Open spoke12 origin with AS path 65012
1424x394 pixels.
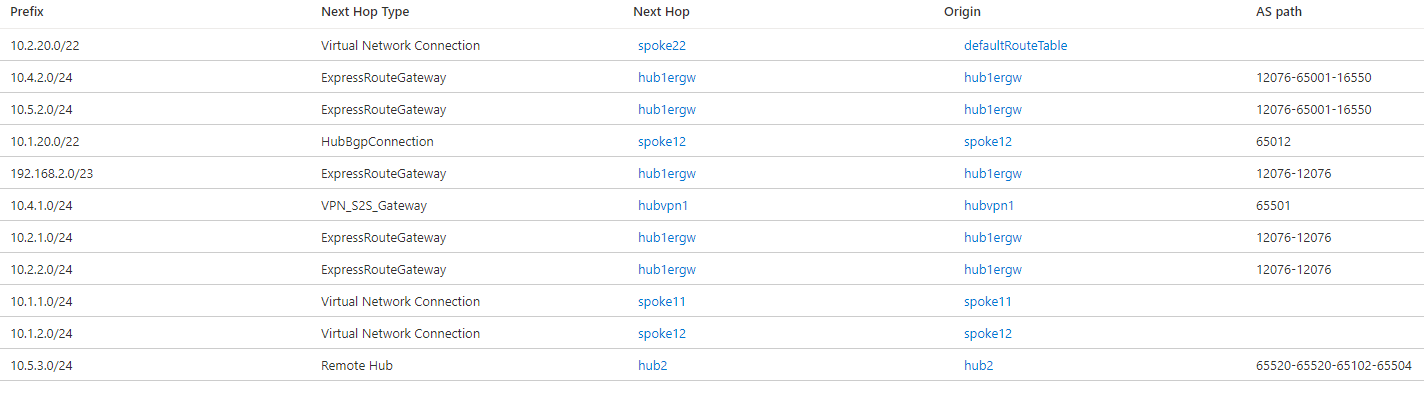pos(988,141)
